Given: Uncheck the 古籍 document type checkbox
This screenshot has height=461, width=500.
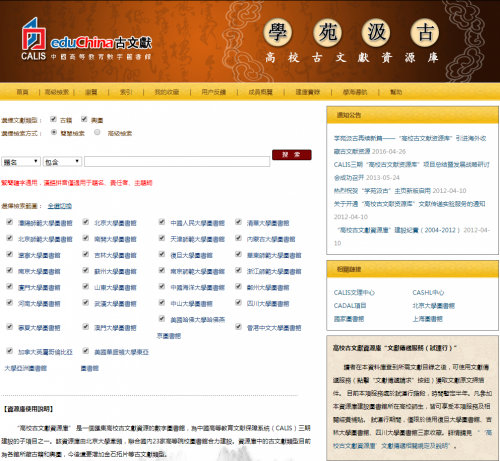Looking at the screenshot, I should pyautogui.click(x=53, y=119).
